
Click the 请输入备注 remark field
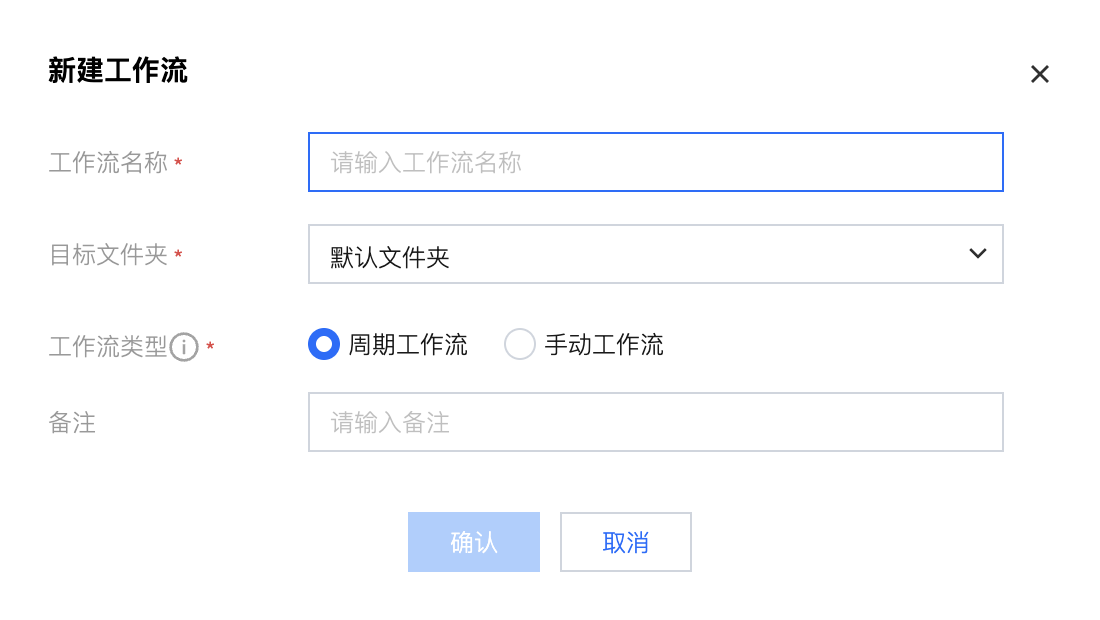click(655, 422)
